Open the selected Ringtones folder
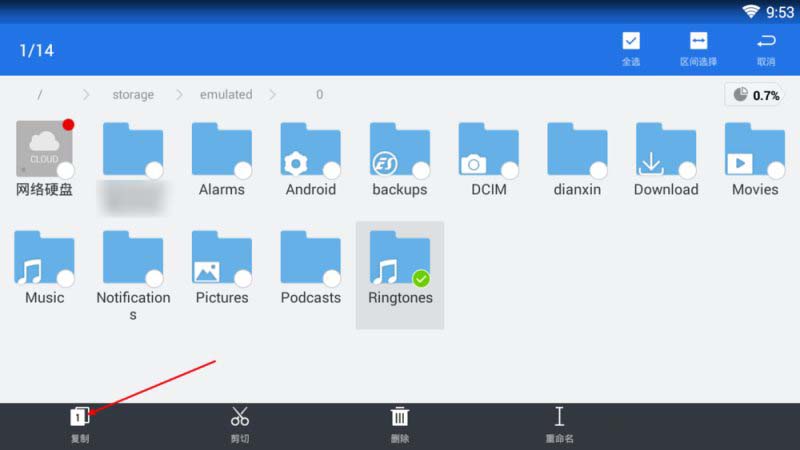 399,257
